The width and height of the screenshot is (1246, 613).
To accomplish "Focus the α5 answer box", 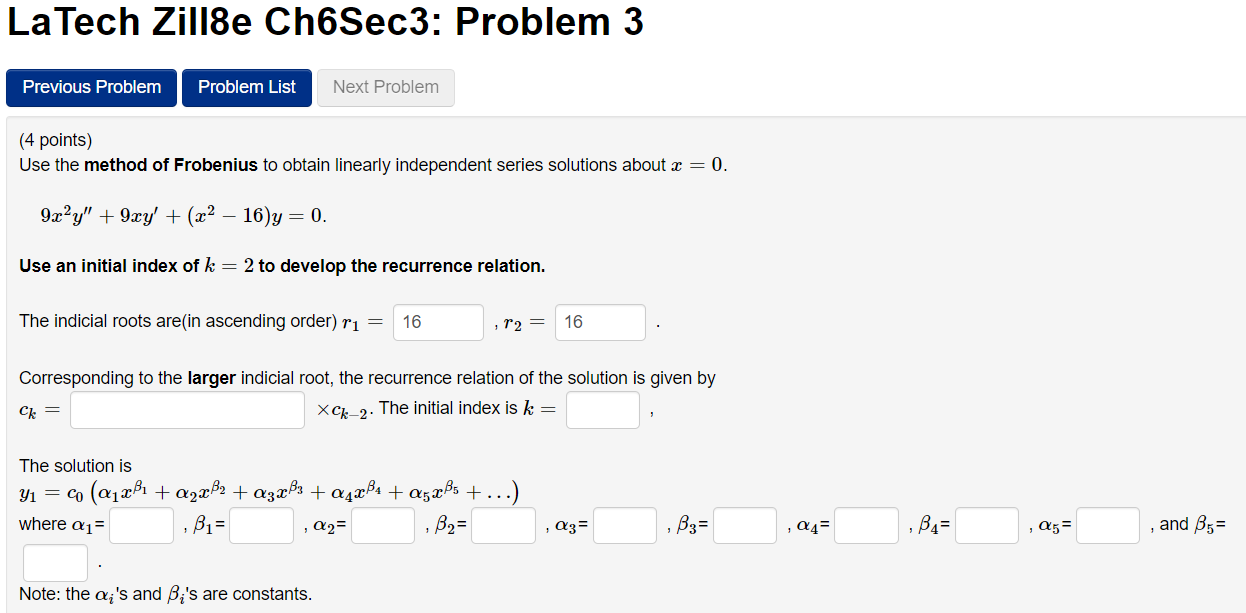I will point(1108,526).
